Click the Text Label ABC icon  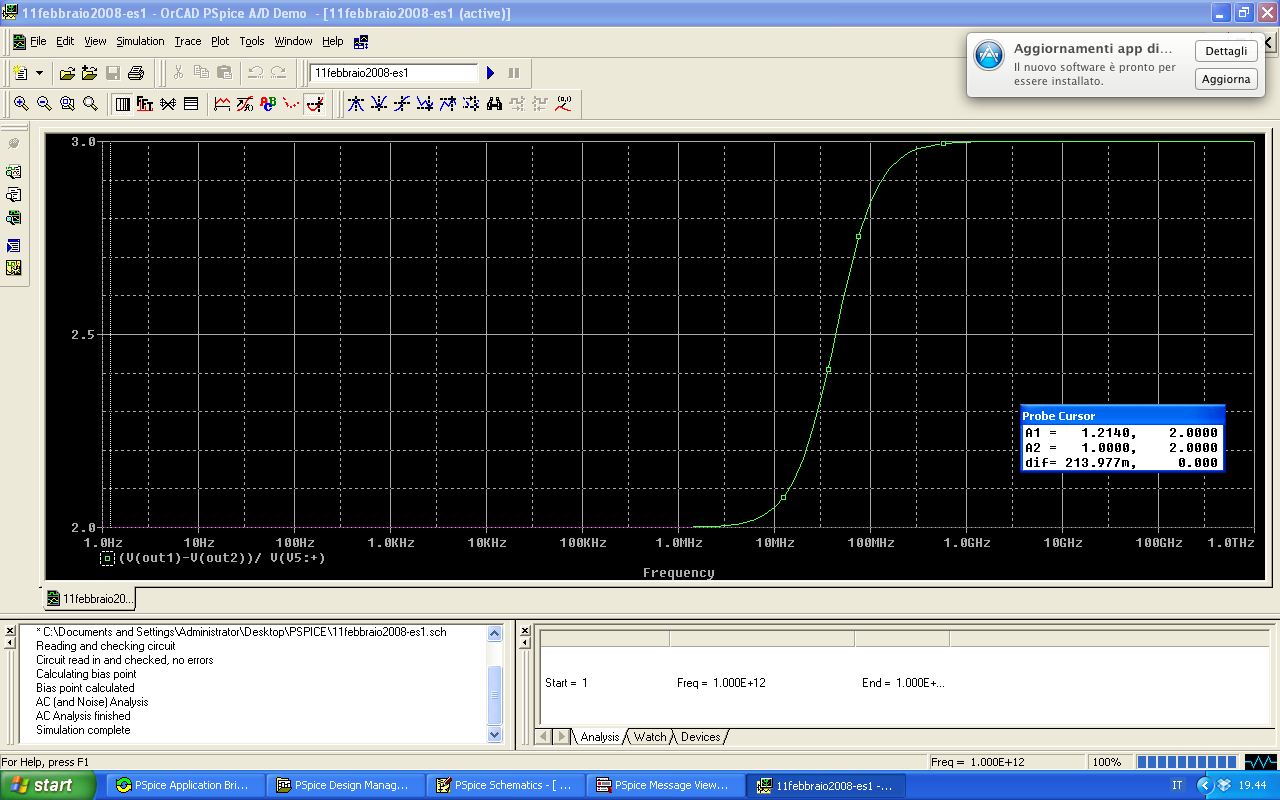(x=268, y=103)
